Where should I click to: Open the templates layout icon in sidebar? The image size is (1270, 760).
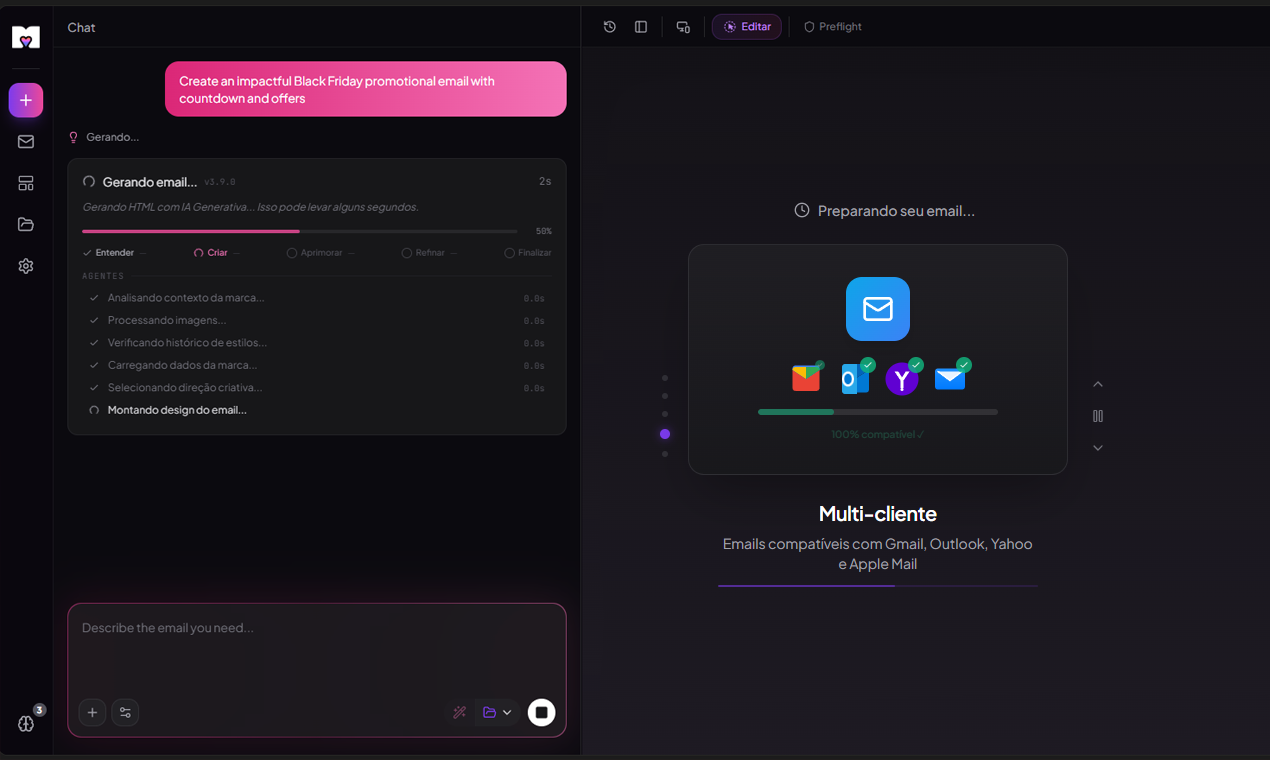coord(25,183)
